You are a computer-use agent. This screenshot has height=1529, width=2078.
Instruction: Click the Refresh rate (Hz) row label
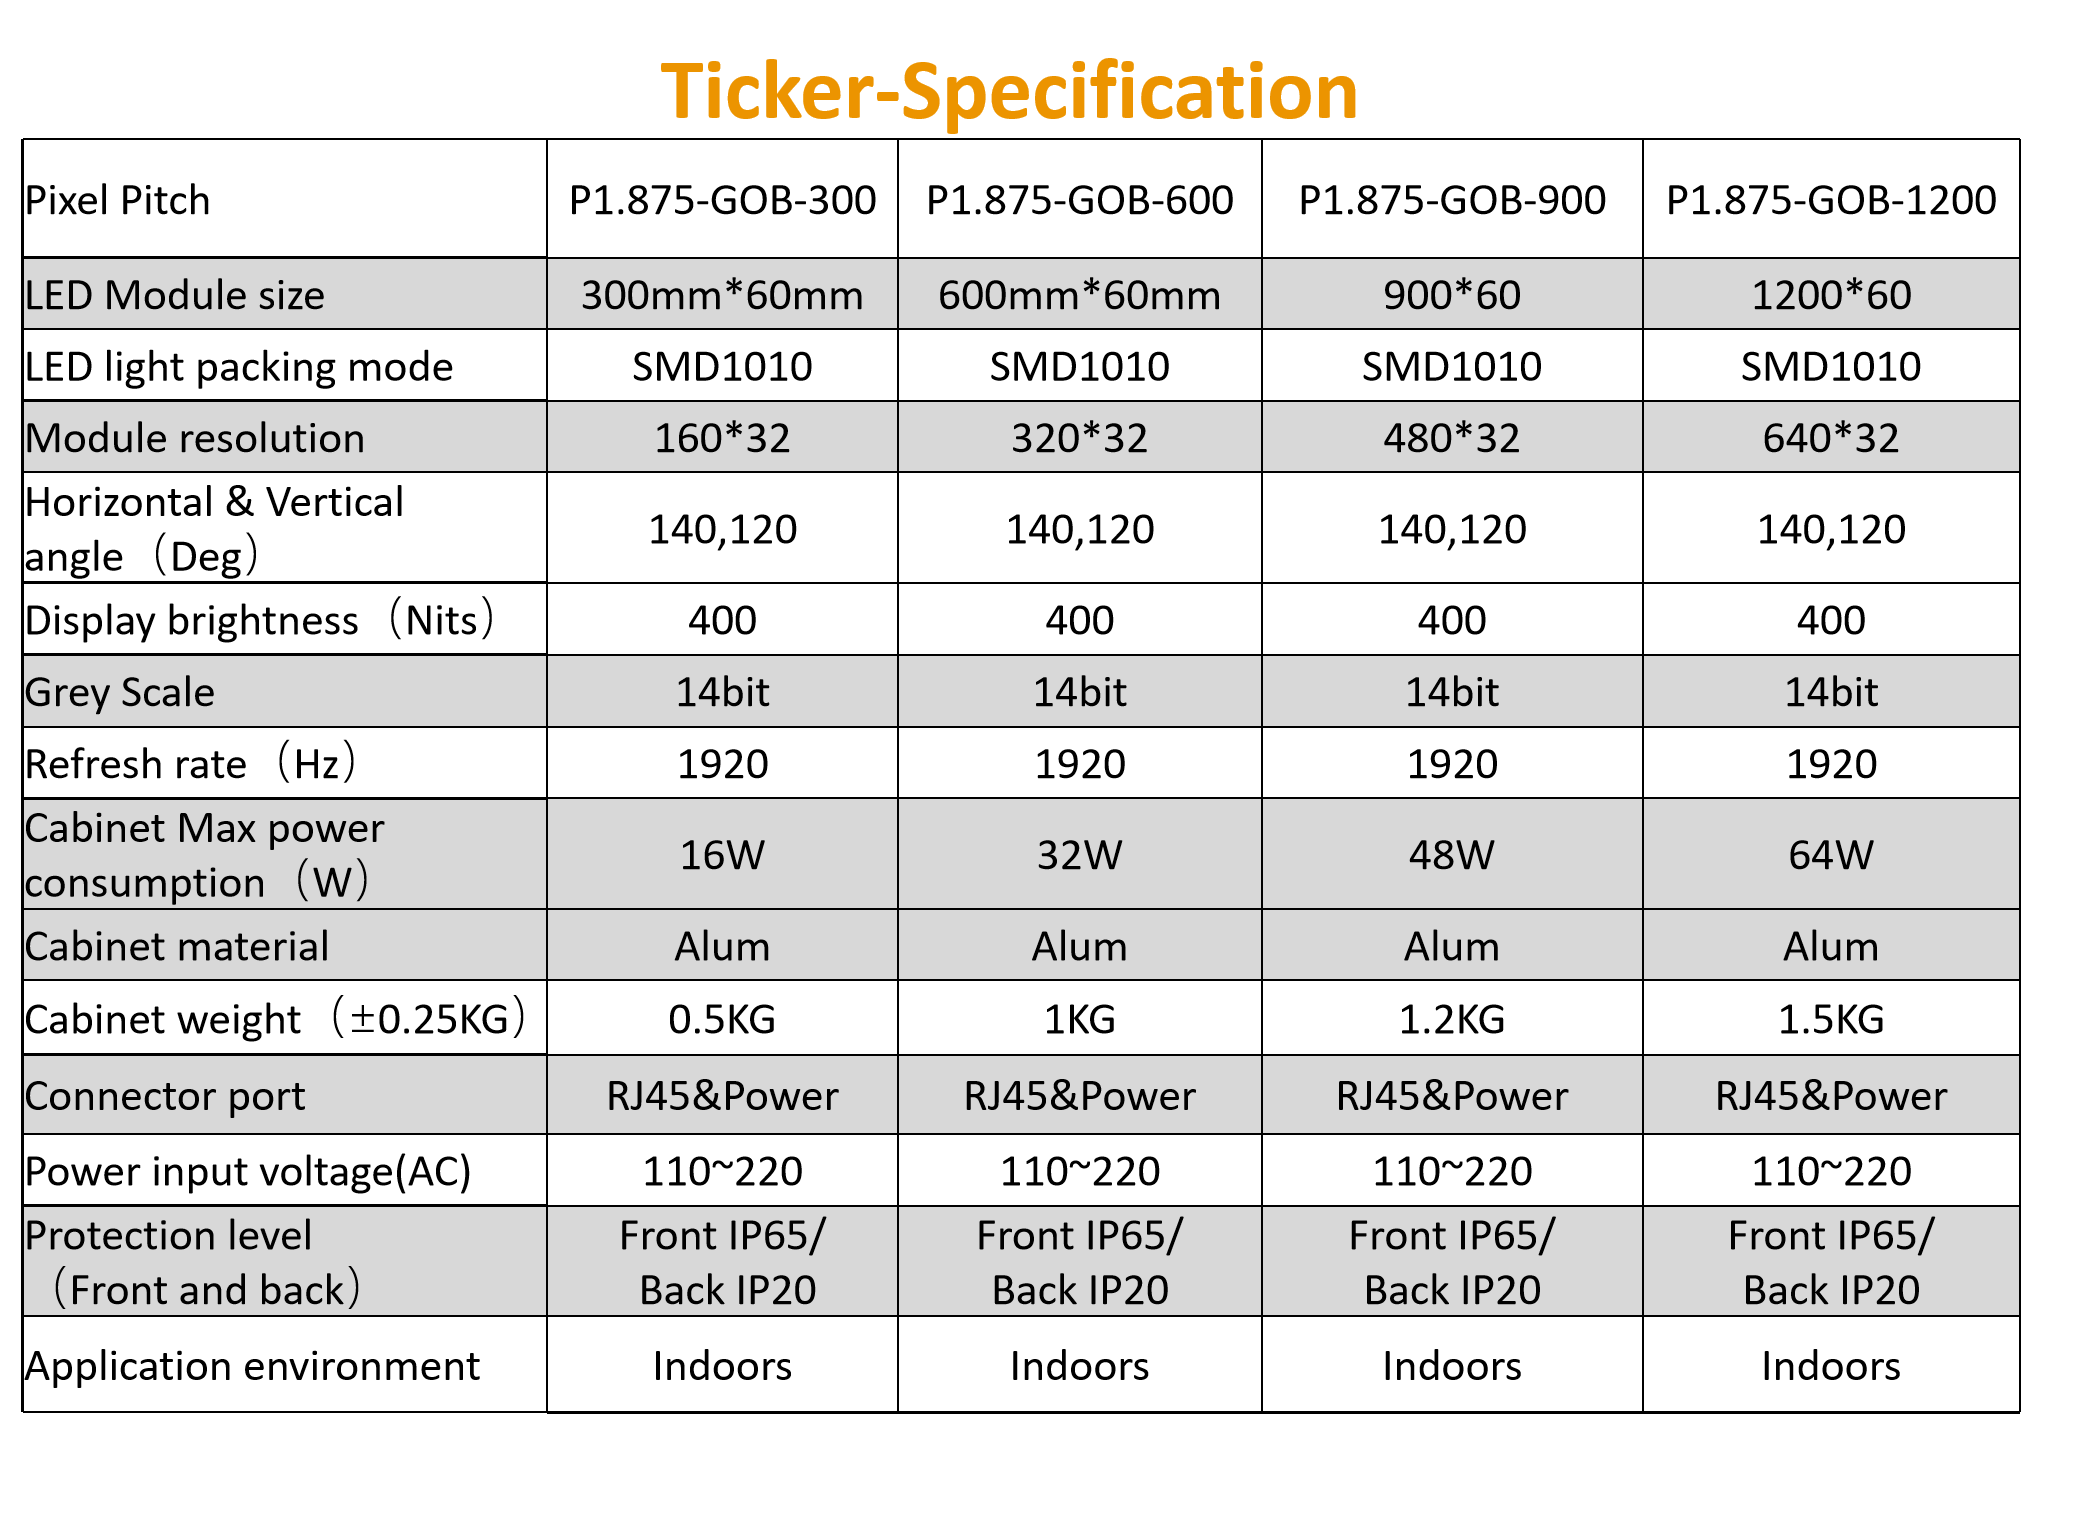pyautogui.click(x=190, y=764)
